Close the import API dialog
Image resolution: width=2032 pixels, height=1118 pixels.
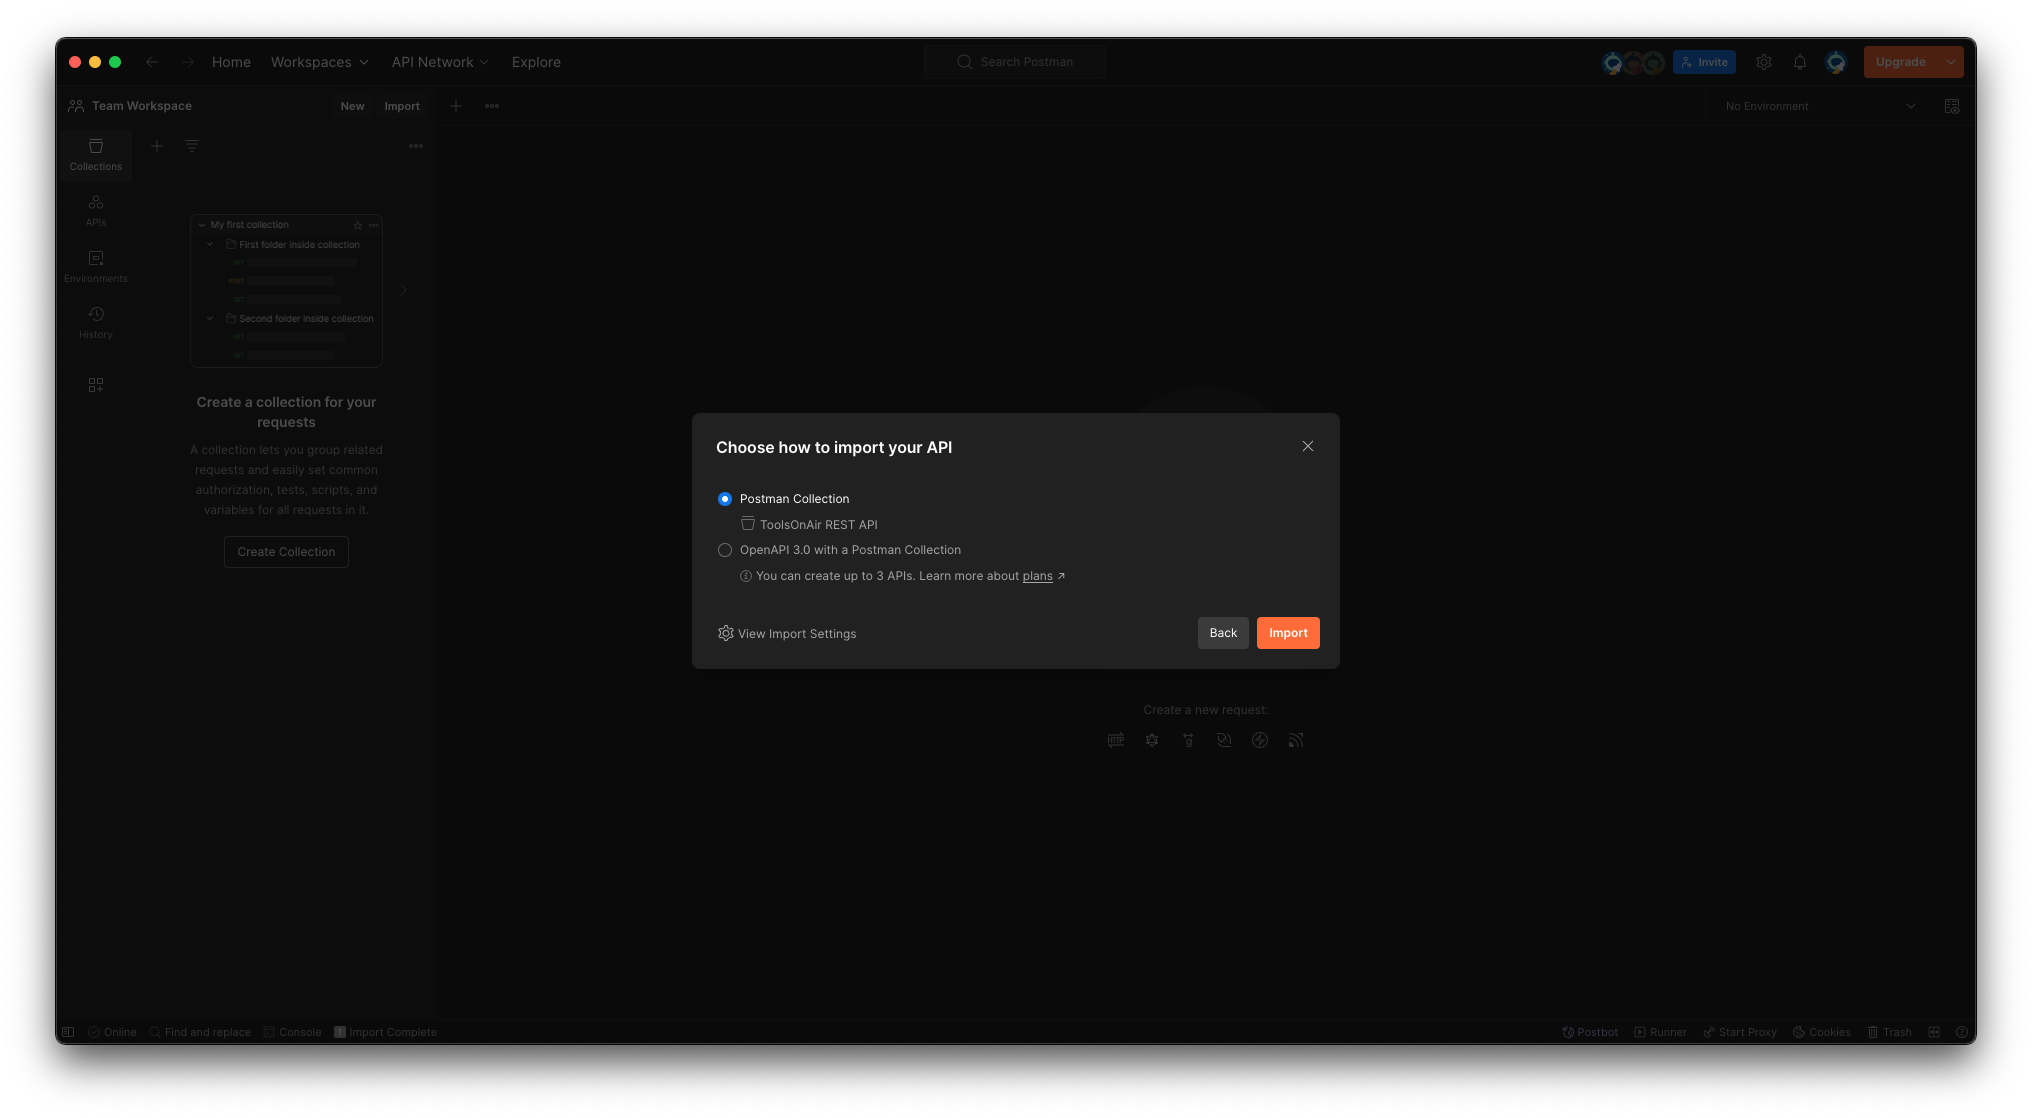(1308, 446)
